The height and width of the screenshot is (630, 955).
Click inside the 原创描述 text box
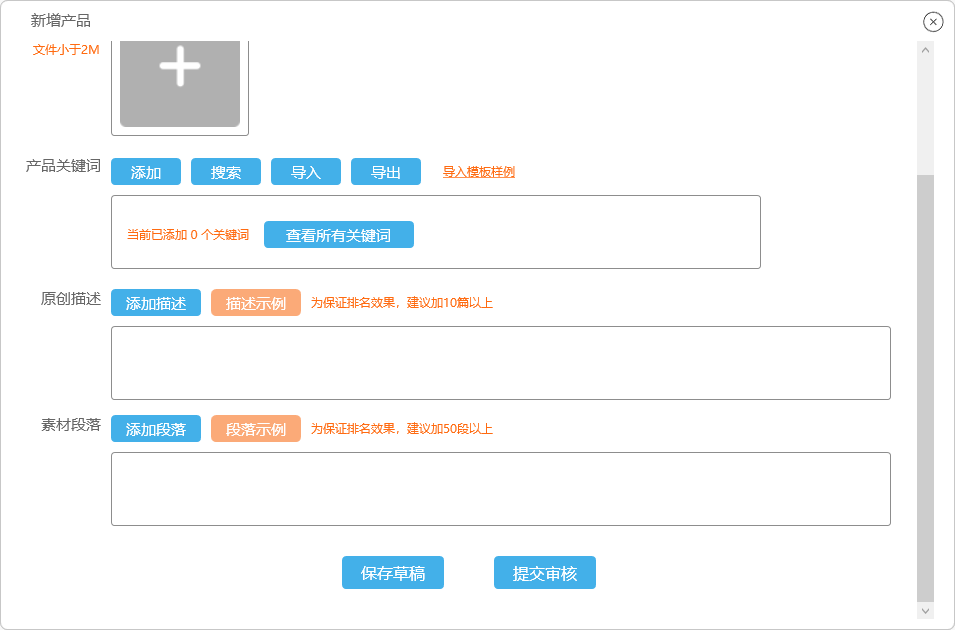[501, 363]
